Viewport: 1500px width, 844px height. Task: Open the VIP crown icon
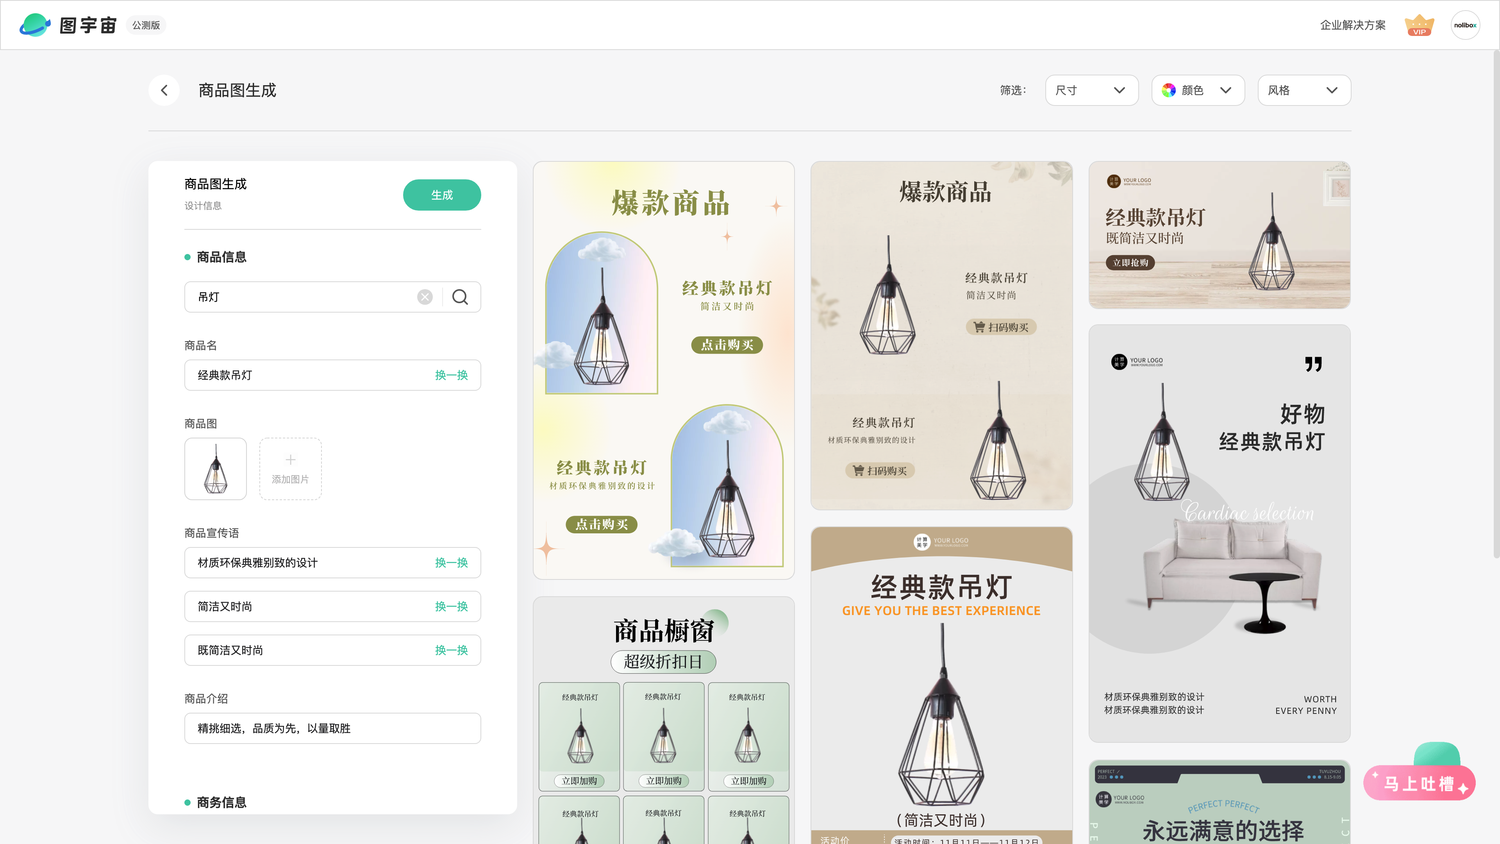click(x=1419, y=25)
